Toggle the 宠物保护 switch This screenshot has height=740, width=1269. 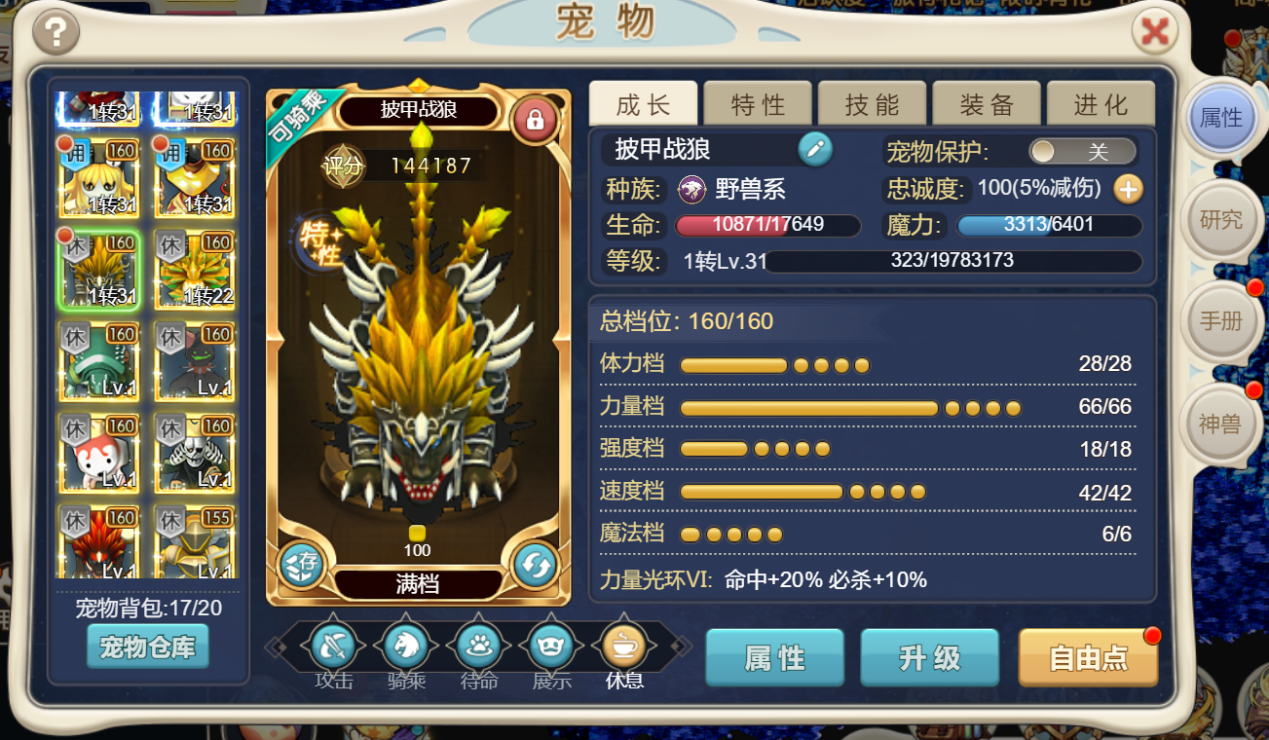click(x=1084, y=152)
